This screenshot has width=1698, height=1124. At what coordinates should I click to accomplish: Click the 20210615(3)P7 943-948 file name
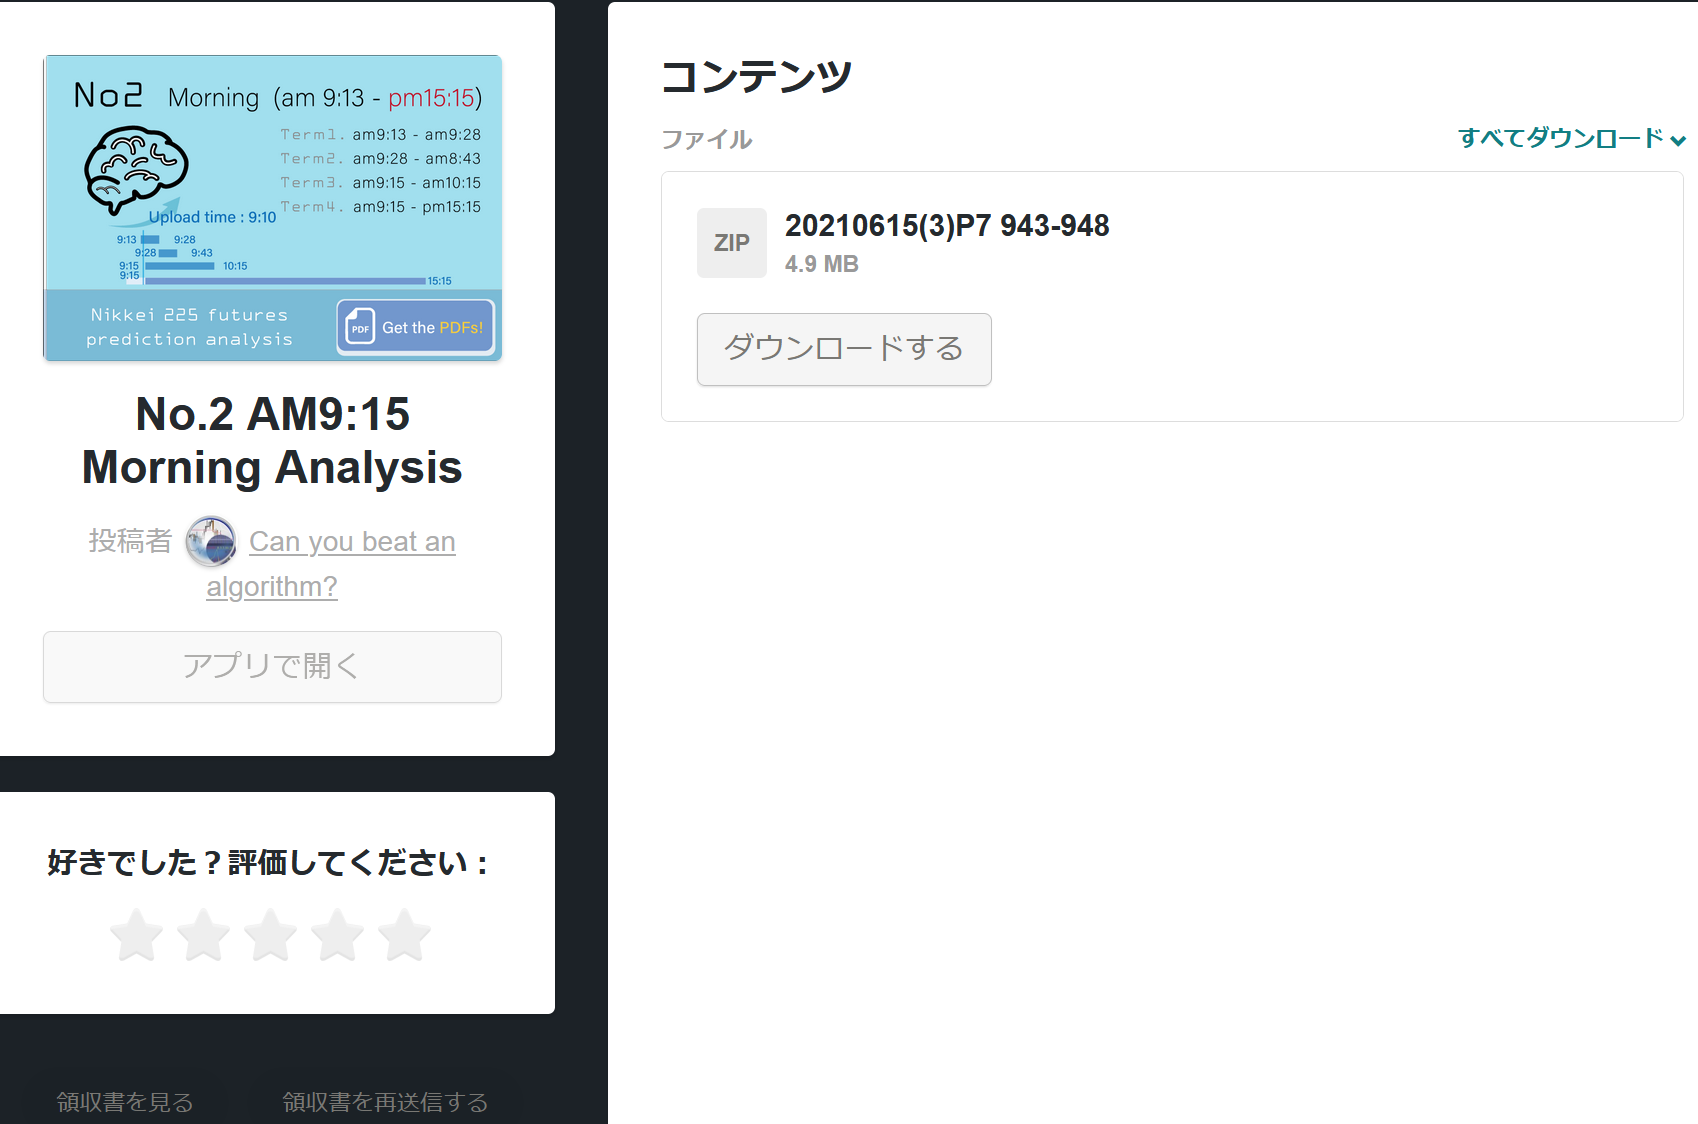pos(946,226)
